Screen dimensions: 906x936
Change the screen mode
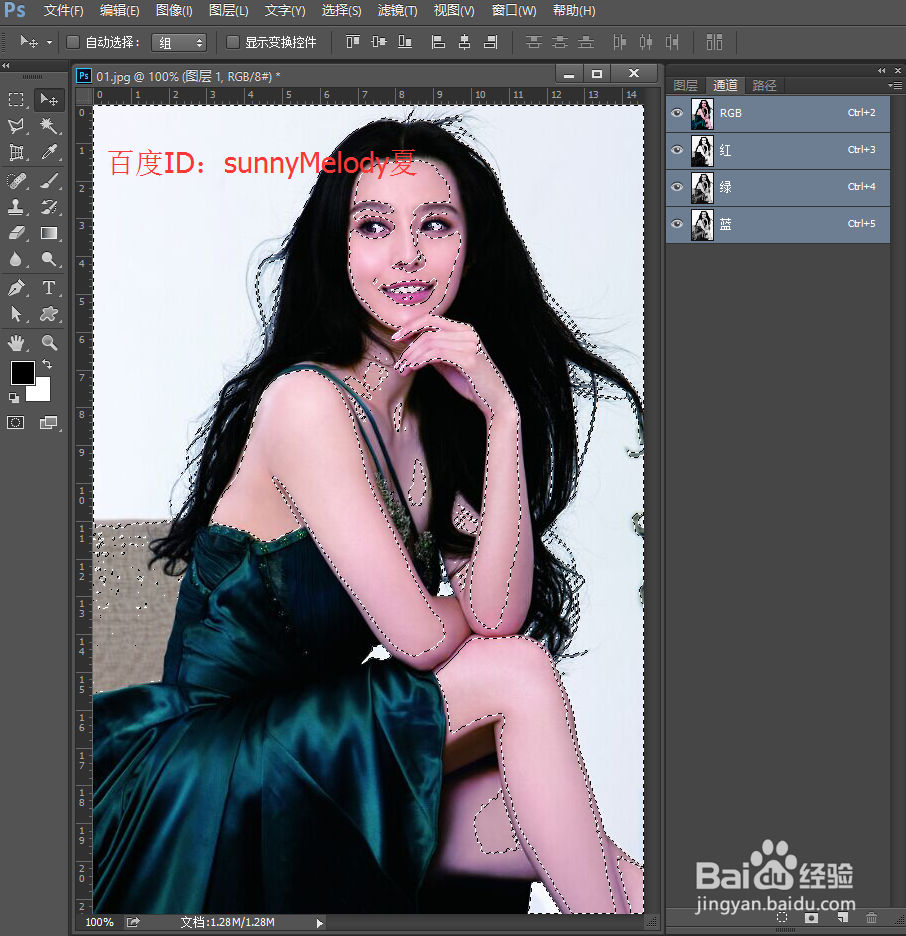click(x=48, y=423)
